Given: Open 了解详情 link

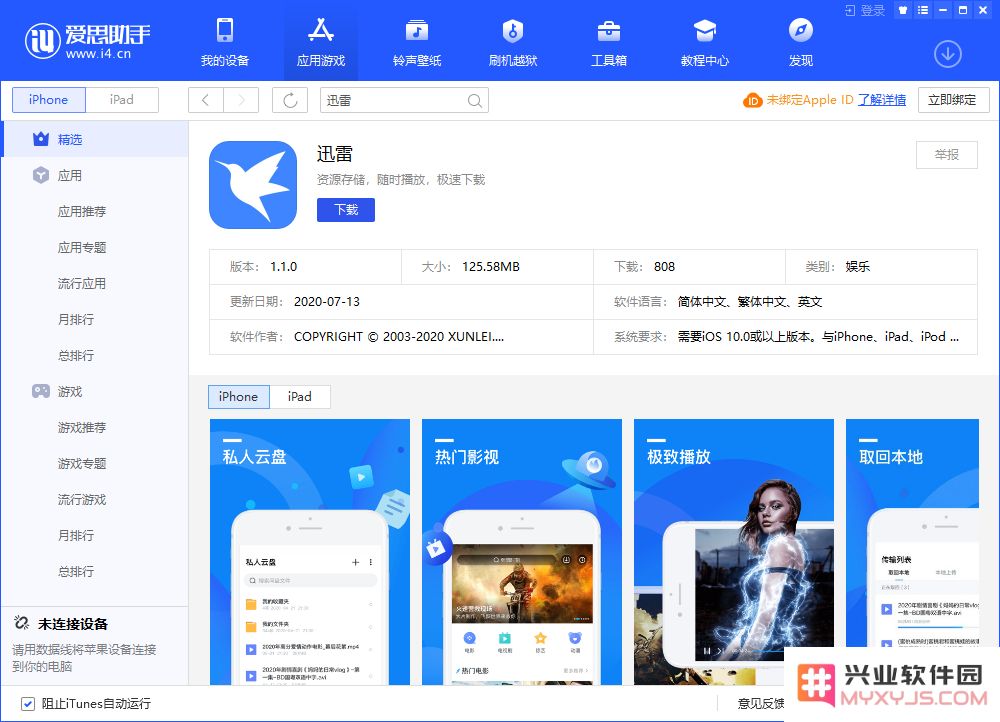Looking at the screenshot, I should point(881,100).
